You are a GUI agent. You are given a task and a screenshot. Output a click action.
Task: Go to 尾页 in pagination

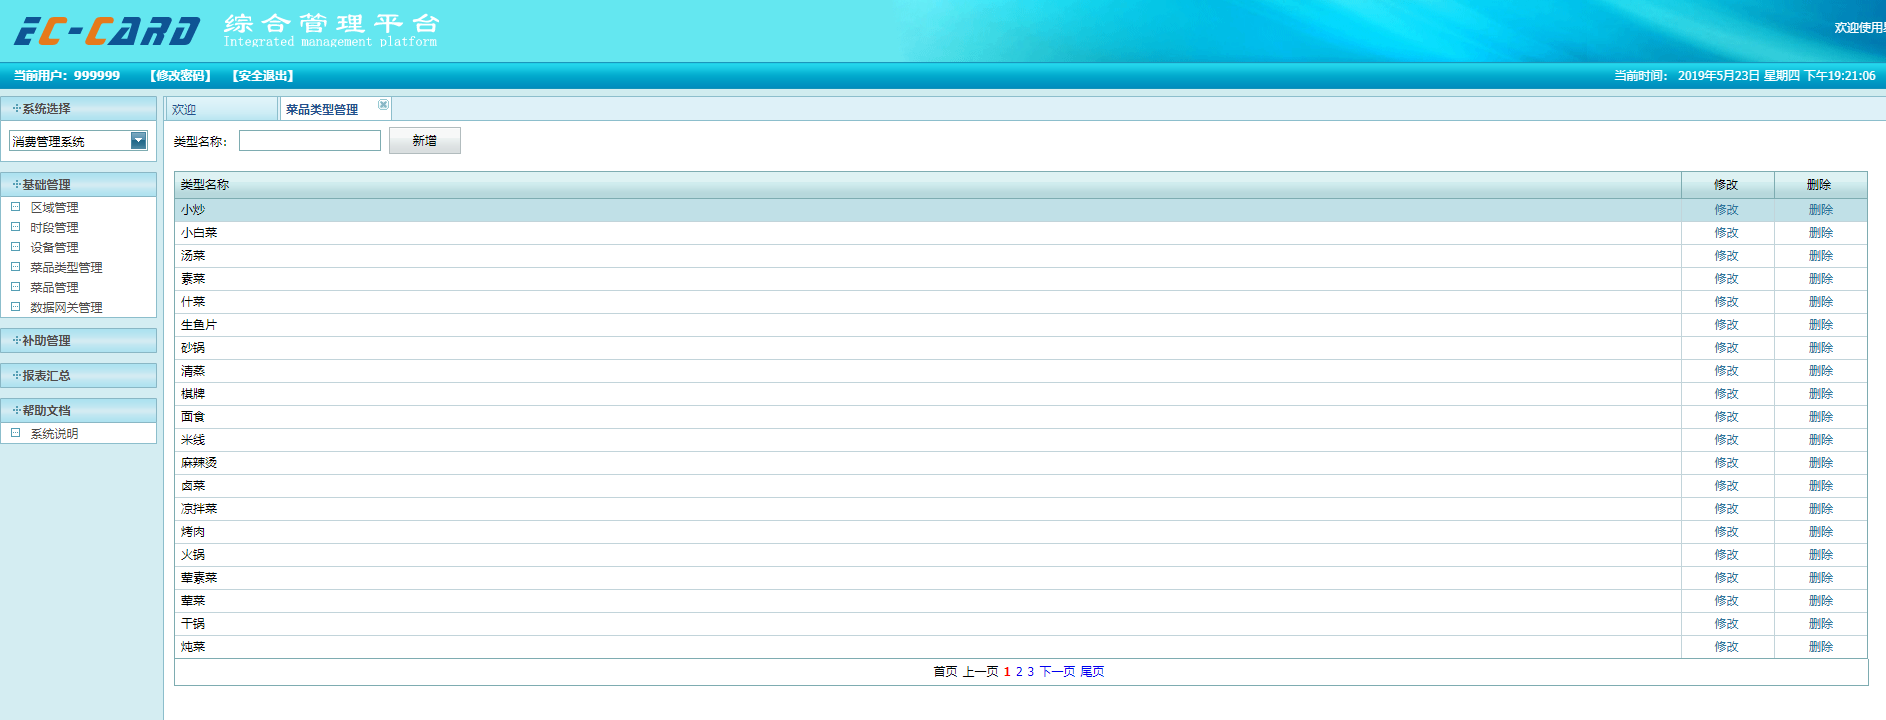pos(1092,672)
